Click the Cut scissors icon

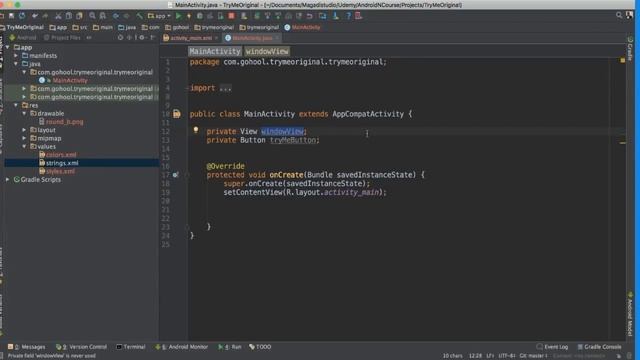tap(58, 16)
